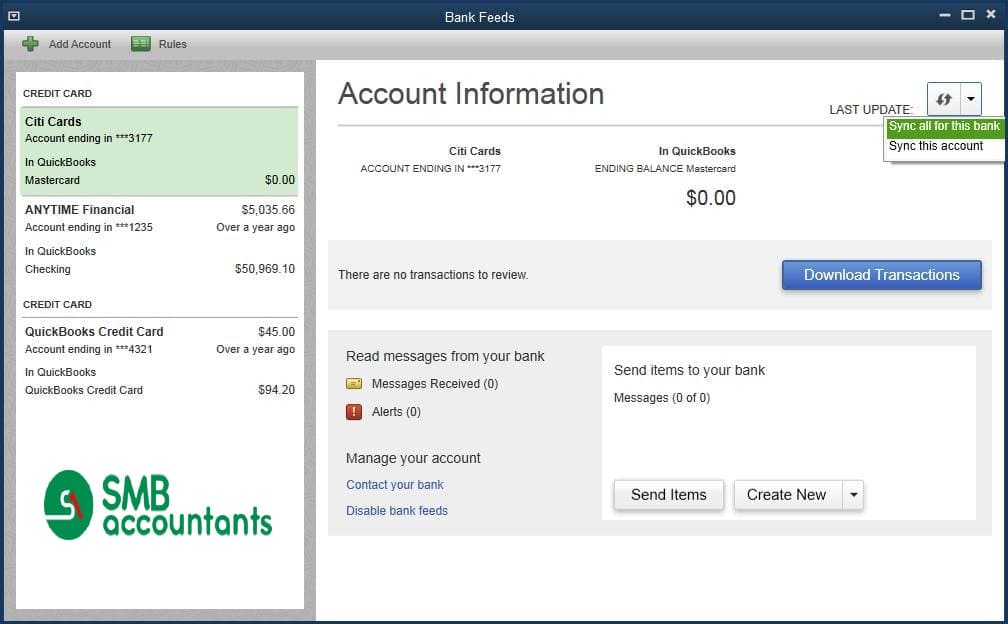Choose Sync this account
The height and width of the screenshot is (624, 1008).
936,146
